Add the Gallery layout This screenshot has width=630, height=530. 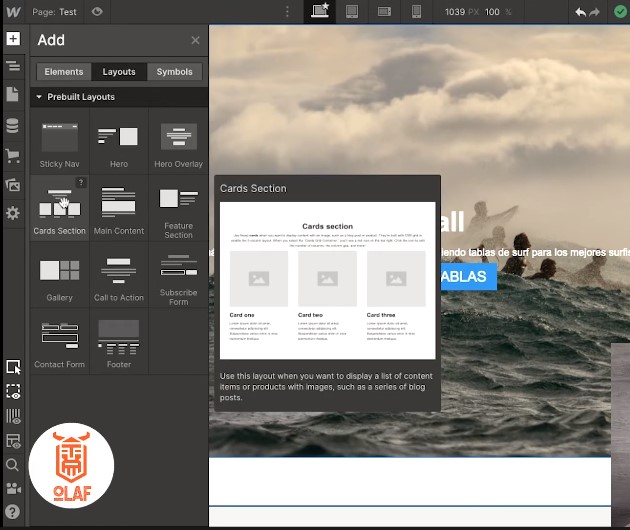click(59, 275)
